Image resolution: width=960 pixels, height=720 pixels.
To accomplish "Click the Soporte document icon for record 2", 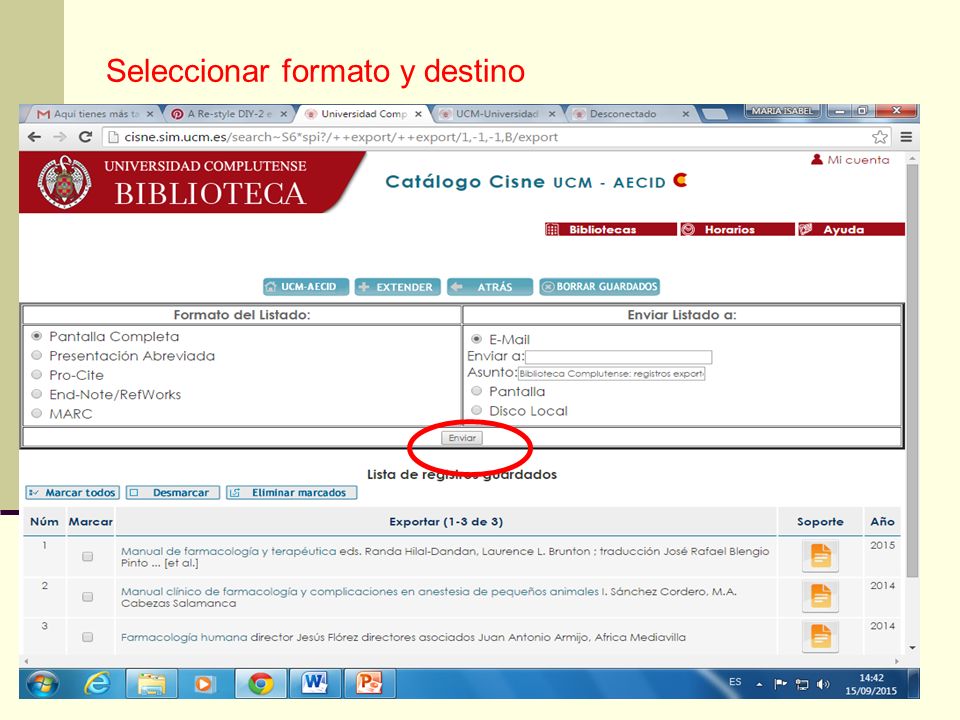I will click(x=820, y=597).
